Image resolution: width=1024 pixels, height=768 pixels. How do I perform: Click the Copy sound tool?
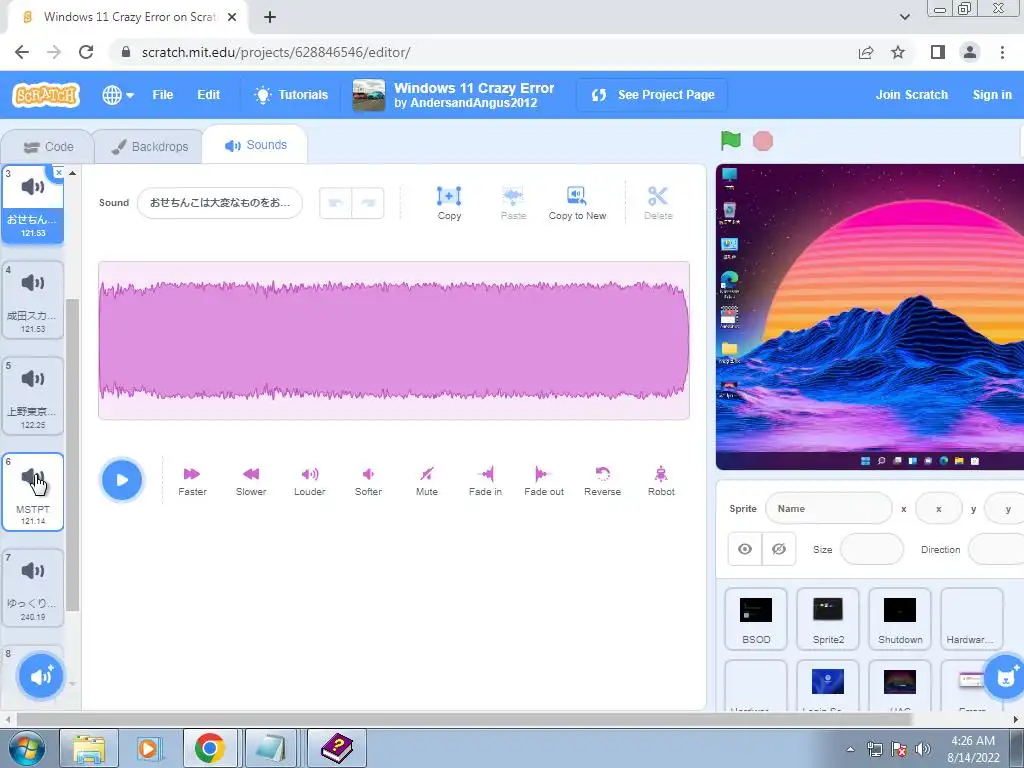[x=449, y=203]
